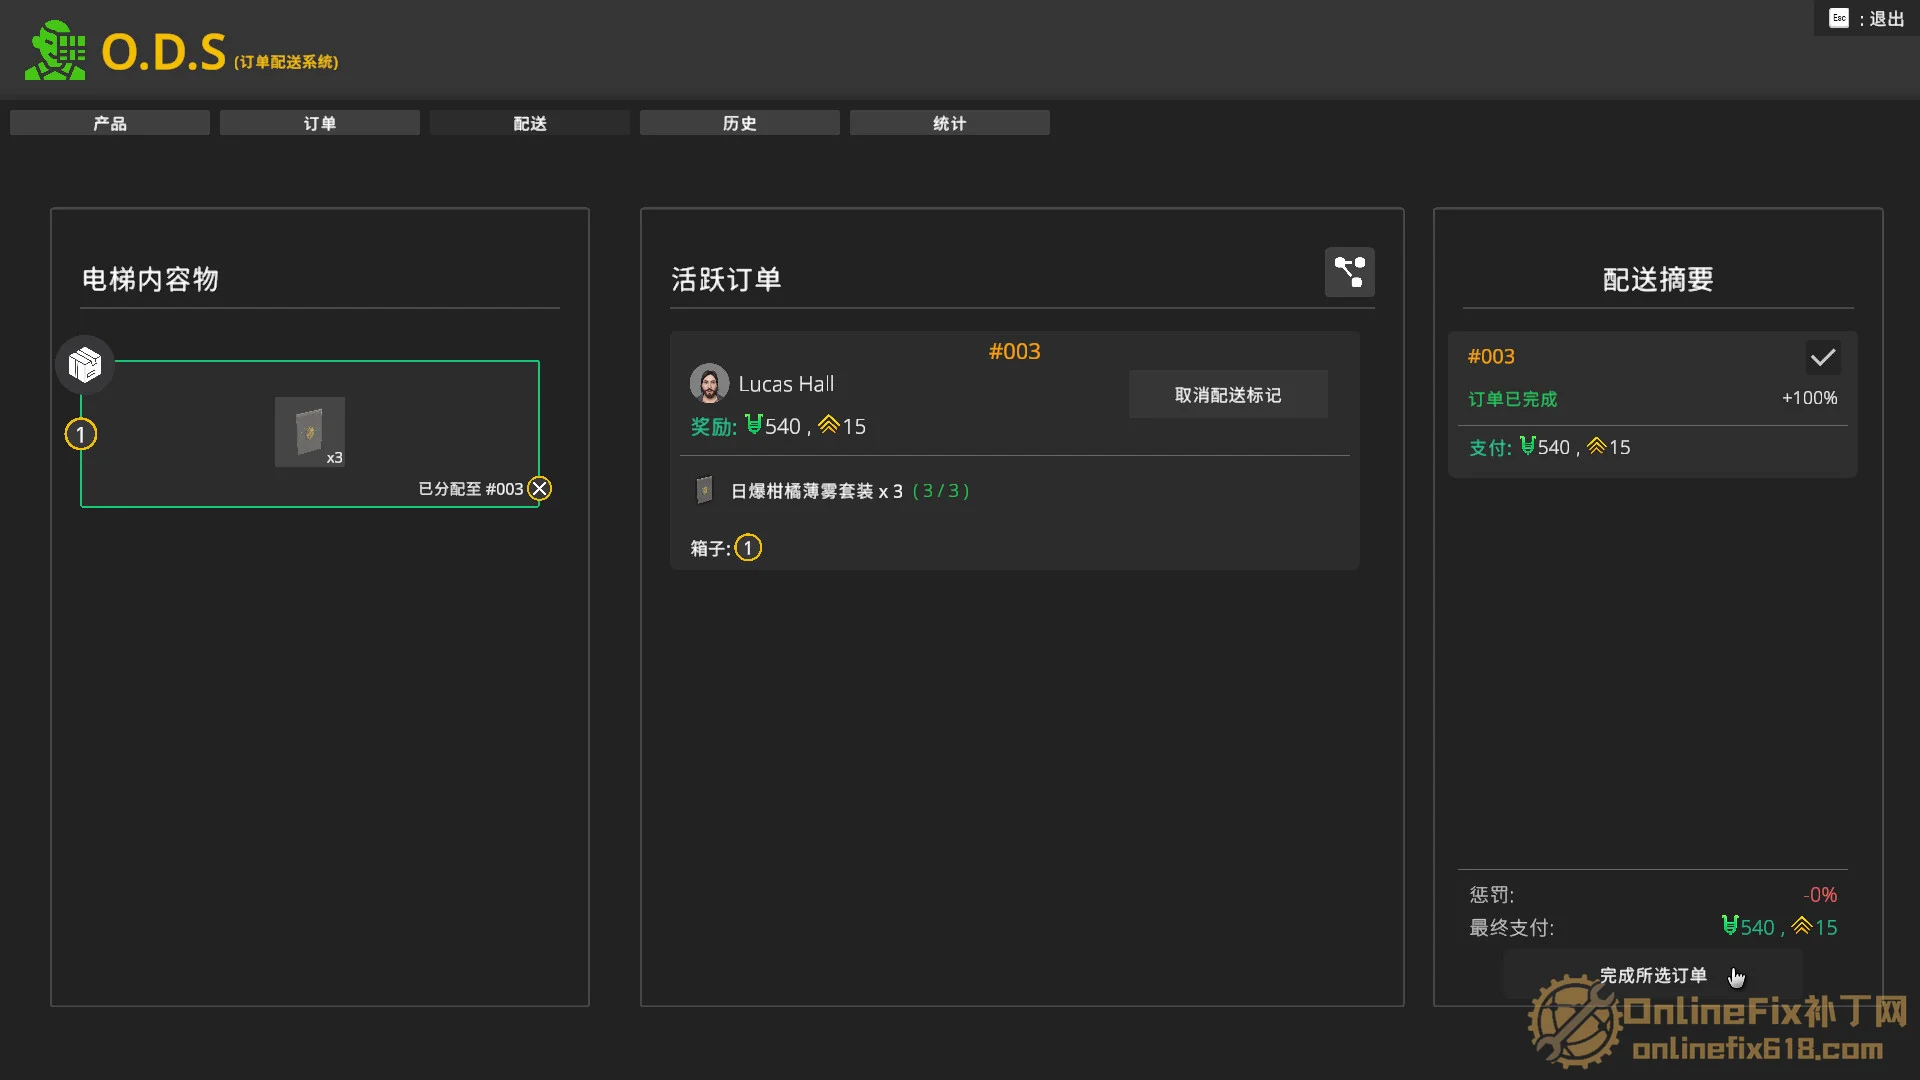The height and width of the screenshot is (1080, 1920).
Task: Click 完成所选订单 button
Action: point(1653,975)
